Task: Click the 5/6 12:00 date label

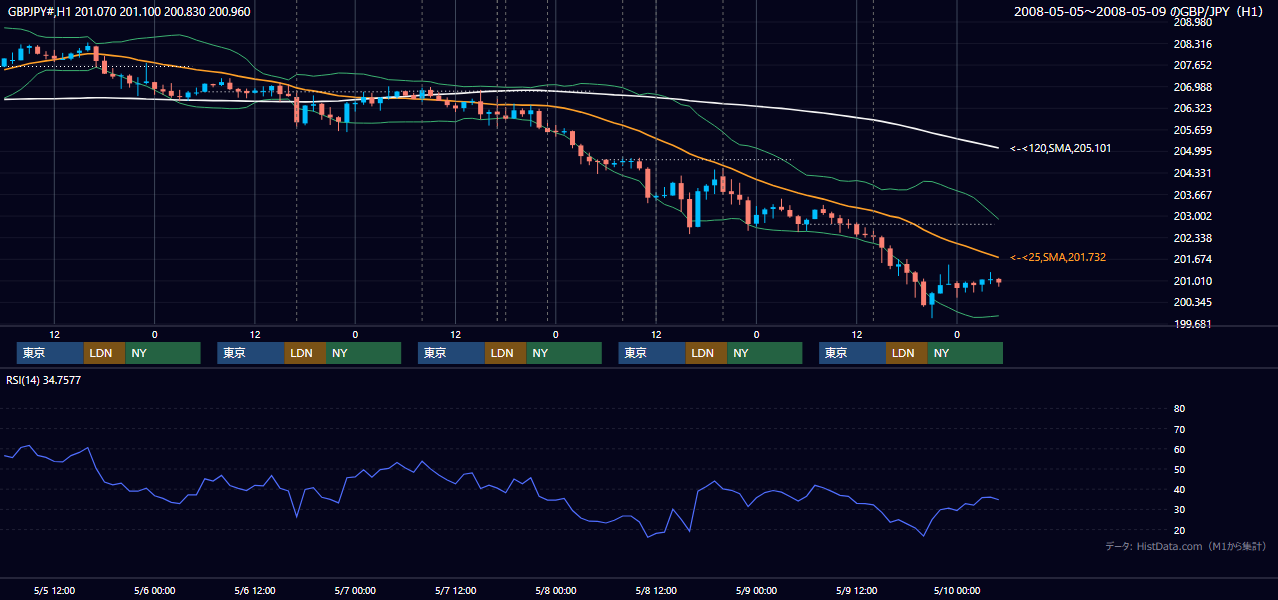Action: 255,590
